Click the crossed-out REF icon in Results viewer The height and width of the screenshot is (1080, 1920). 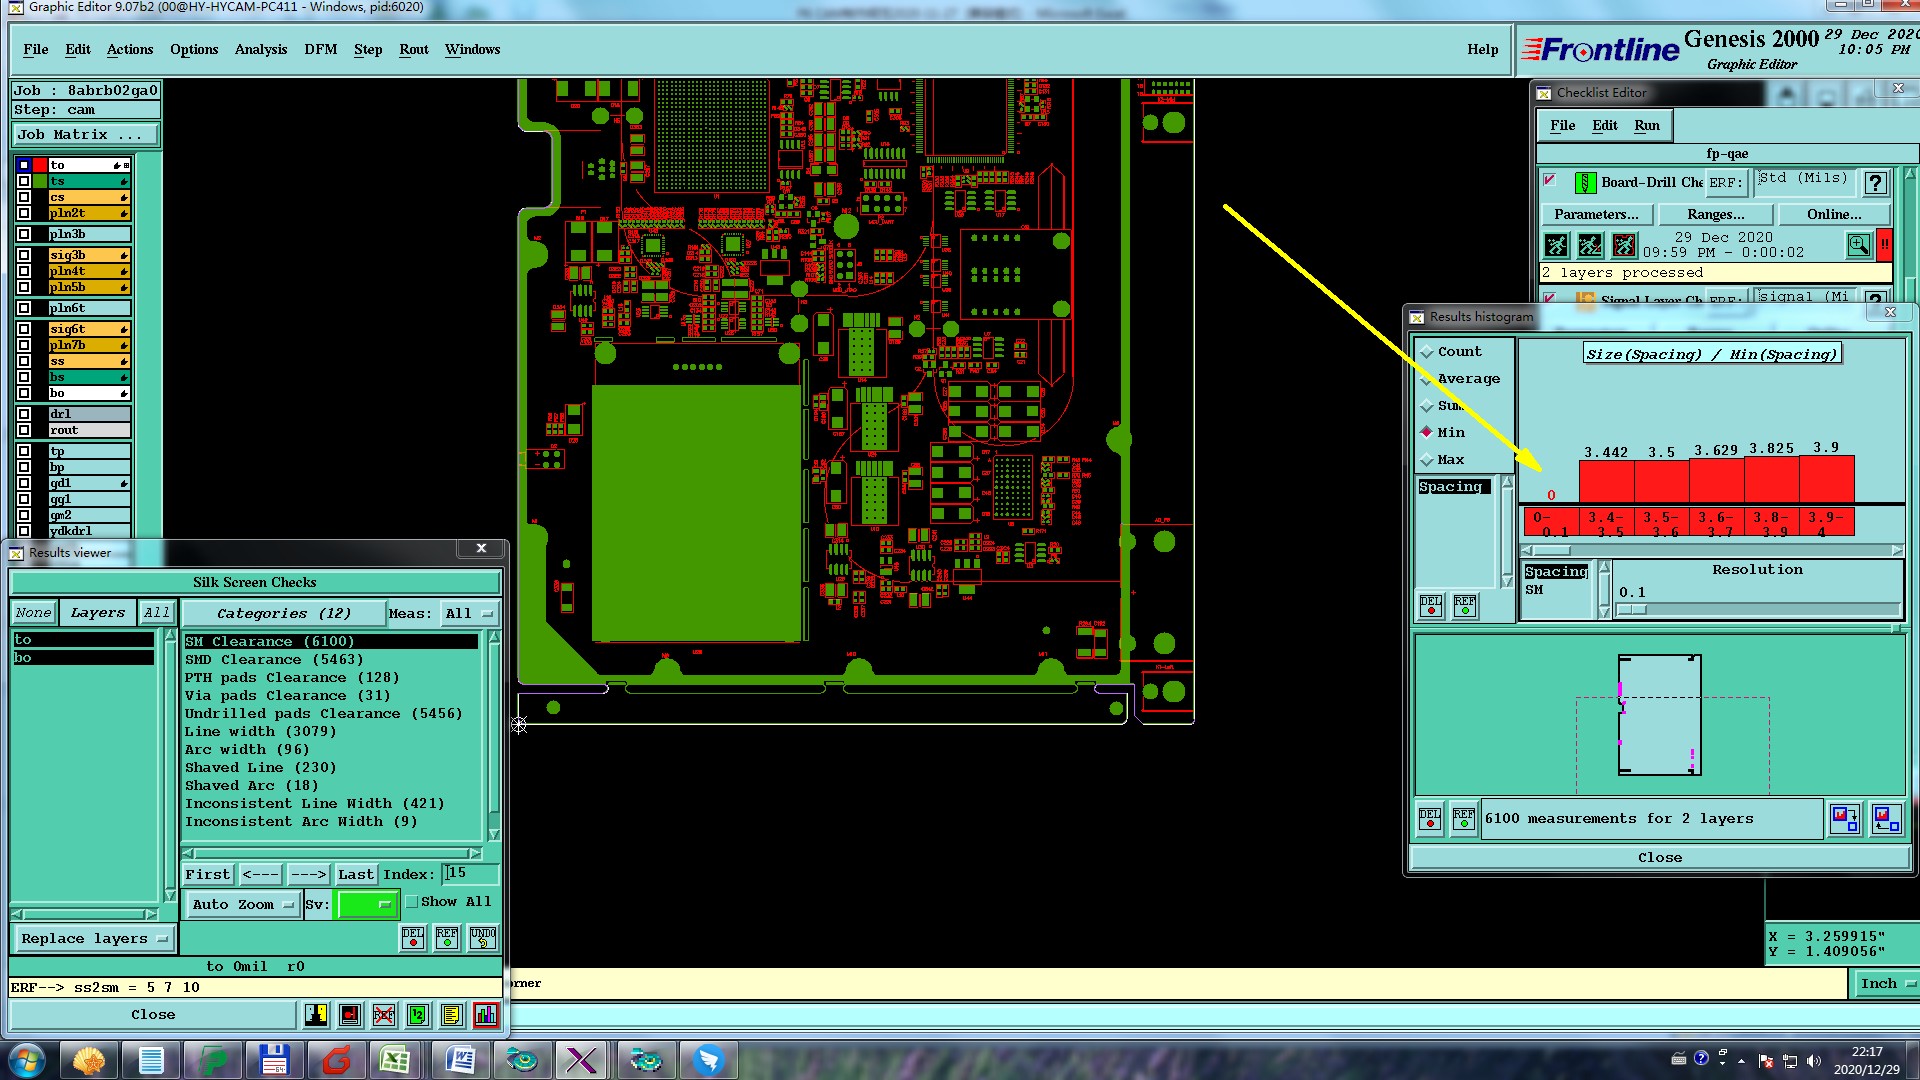pos(384,1015)
